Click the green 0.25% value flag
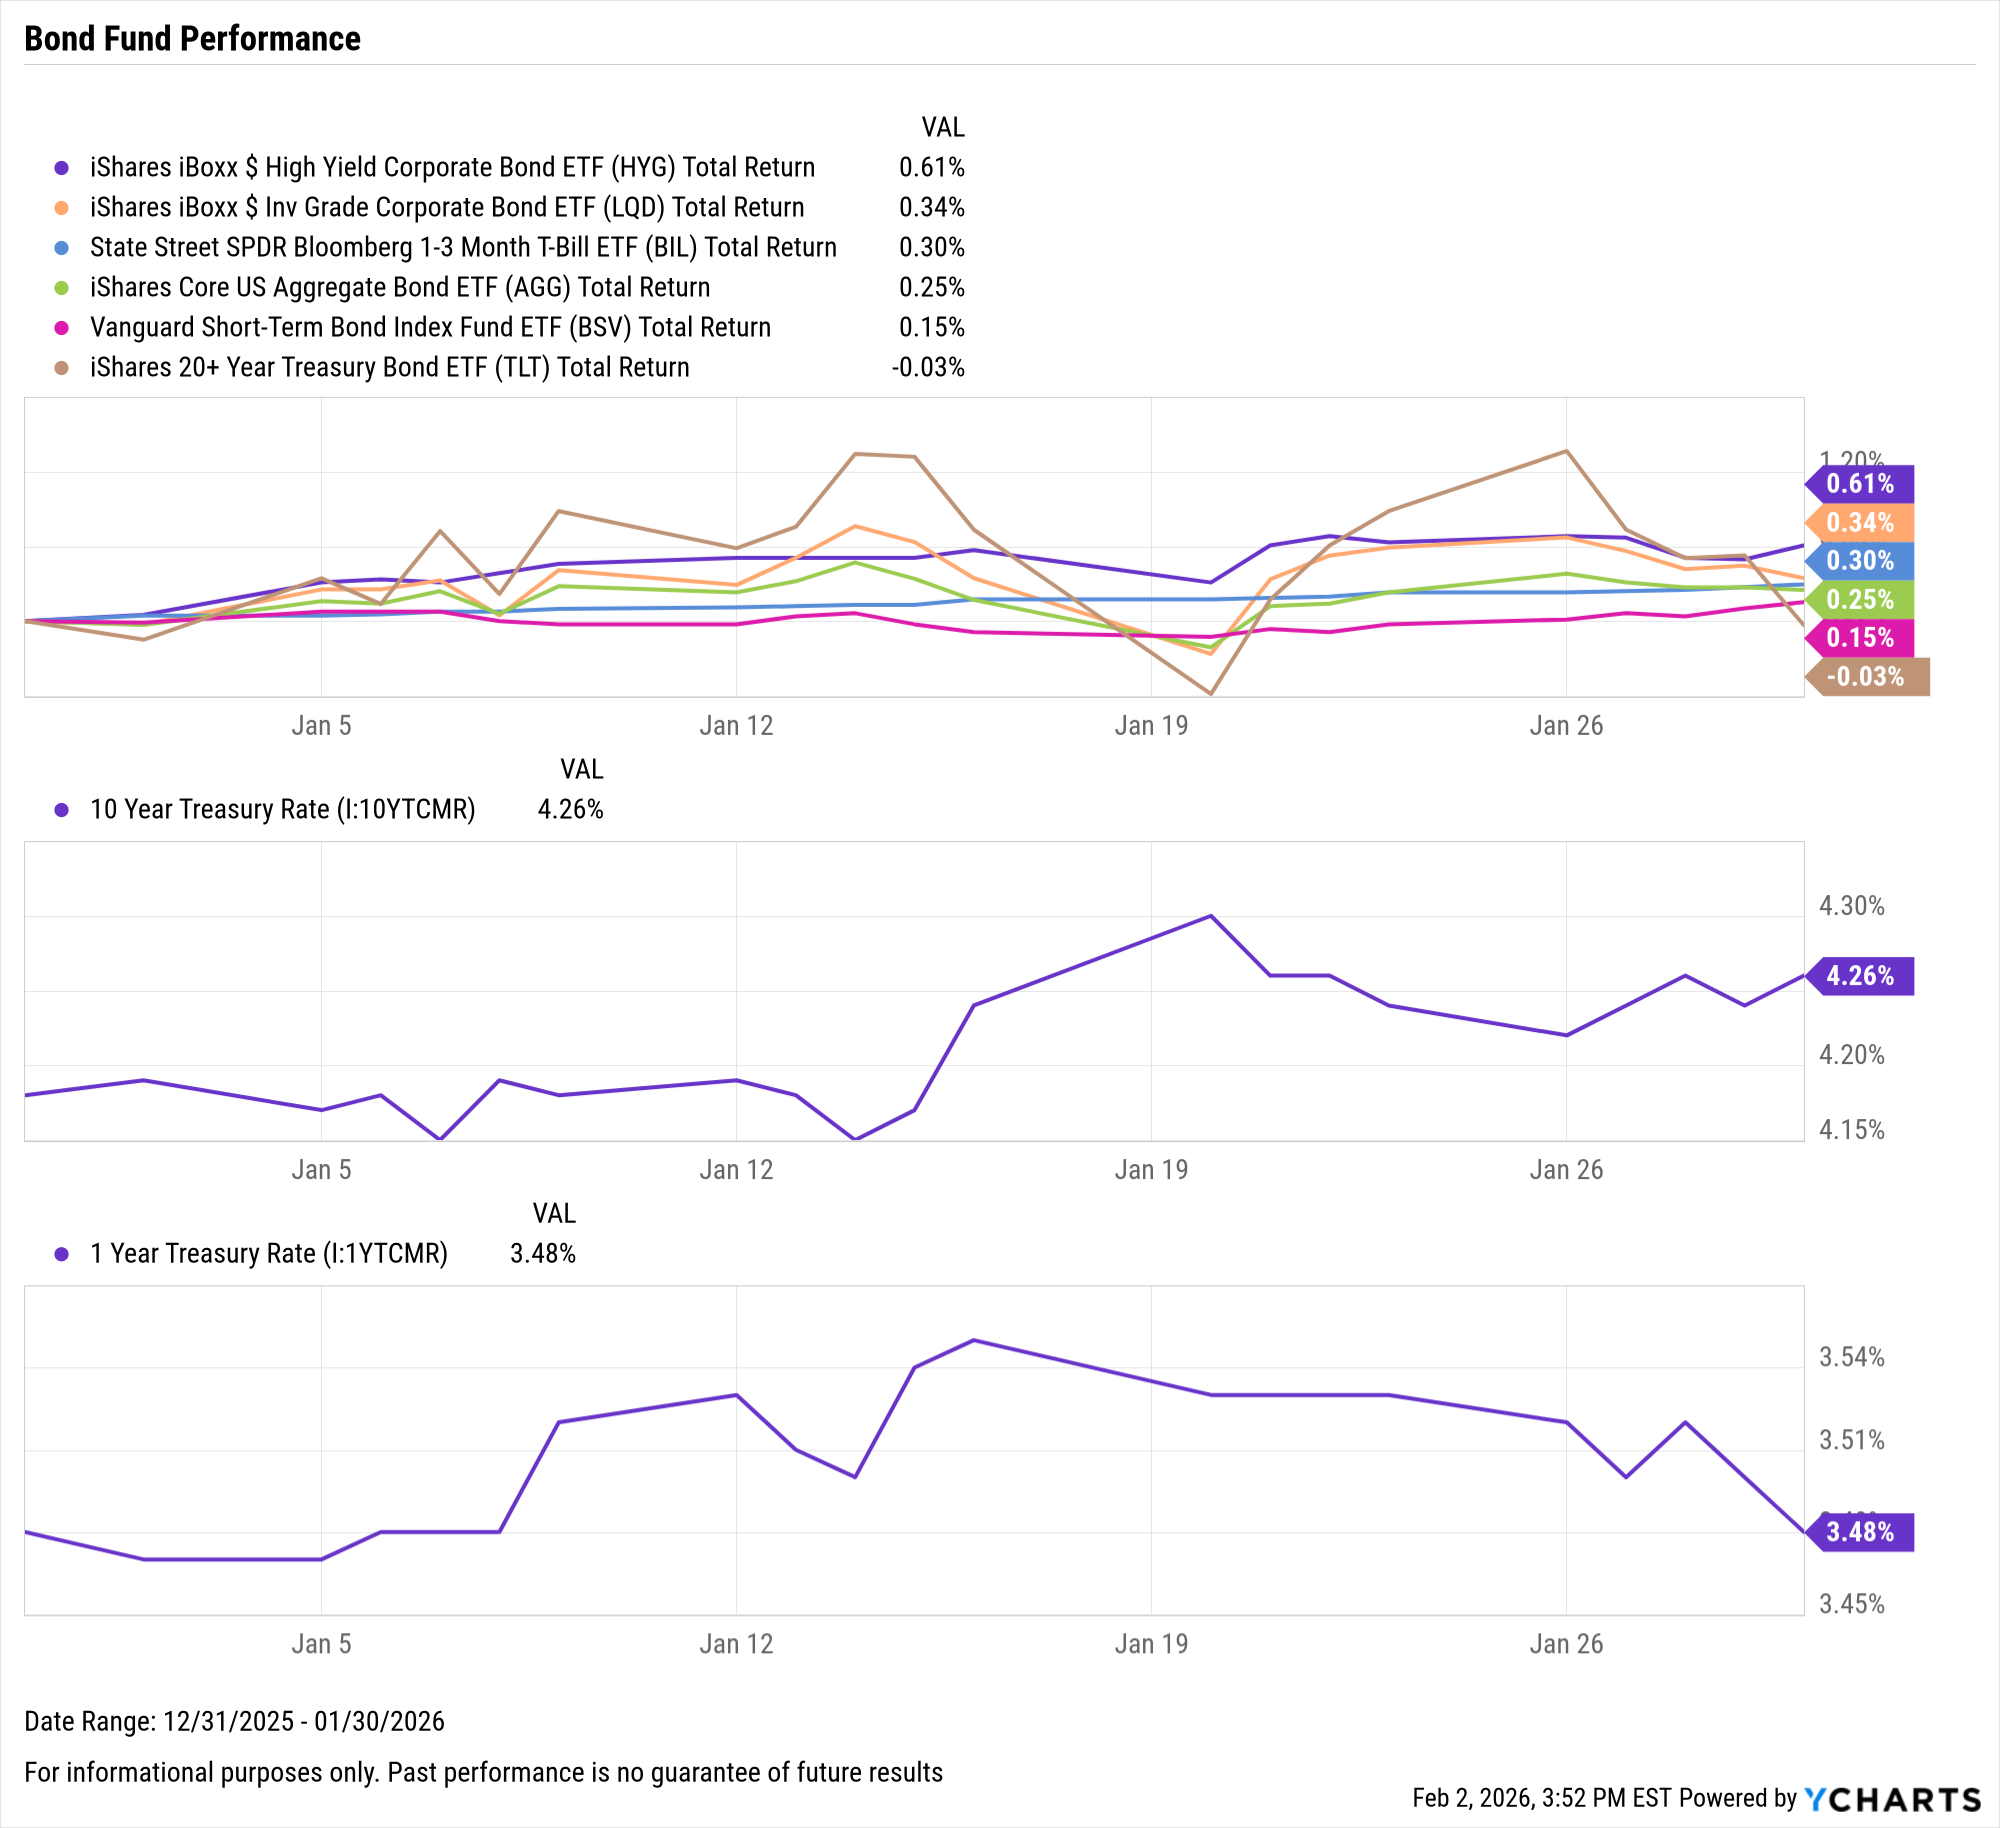 click(1860, 599)
